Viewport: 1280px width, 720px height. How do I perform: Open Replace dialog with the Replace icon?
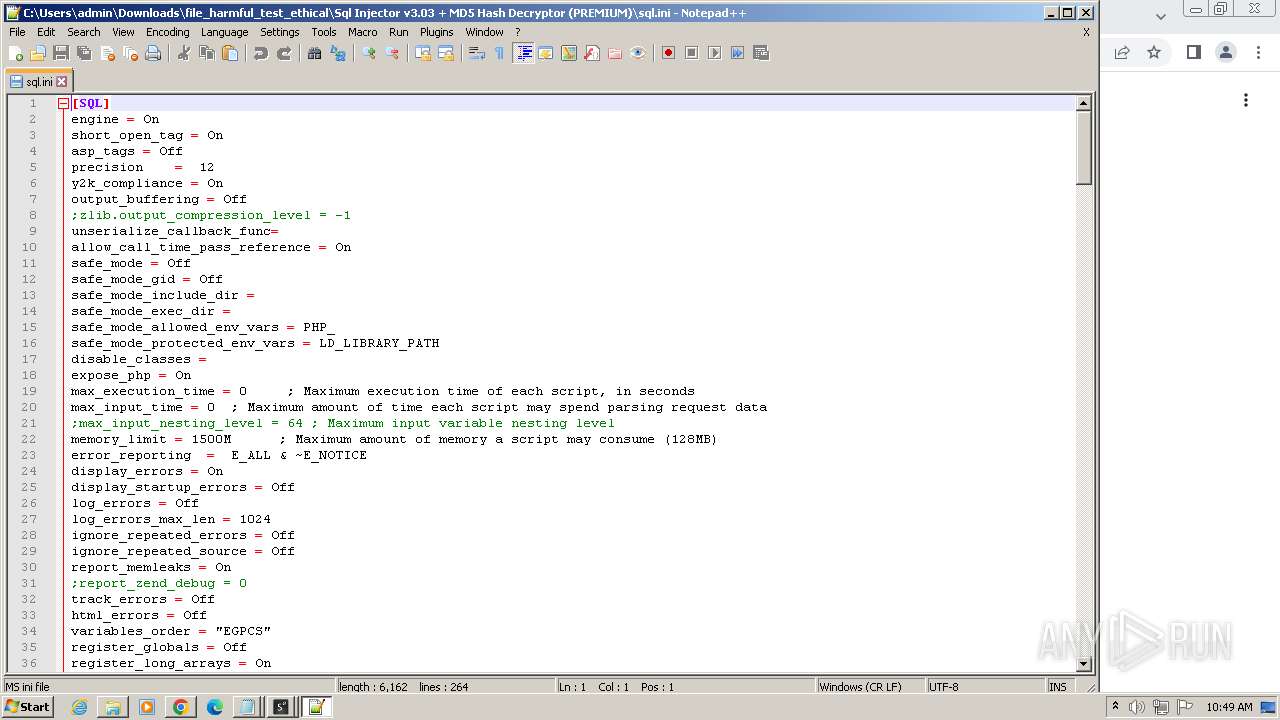click(x=338, y=53)
